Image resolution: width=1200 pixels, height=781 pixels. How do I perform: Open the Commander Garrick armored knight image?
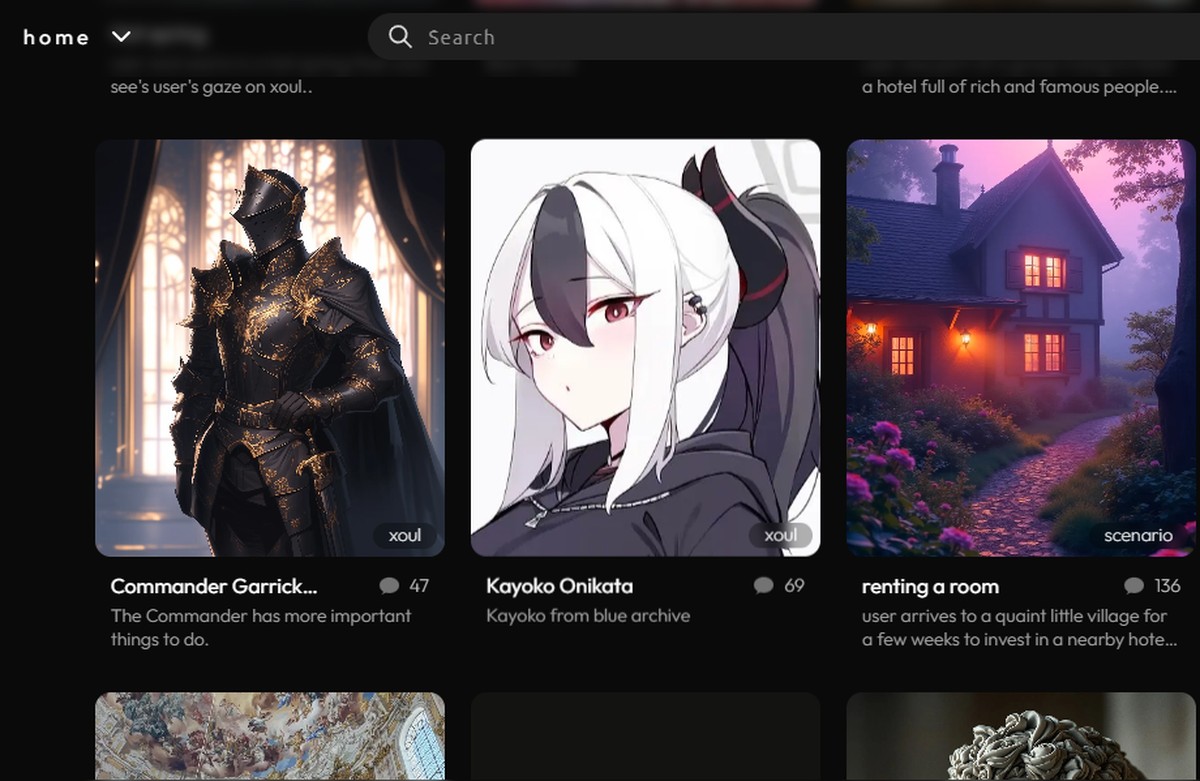(x=270, y=348)
